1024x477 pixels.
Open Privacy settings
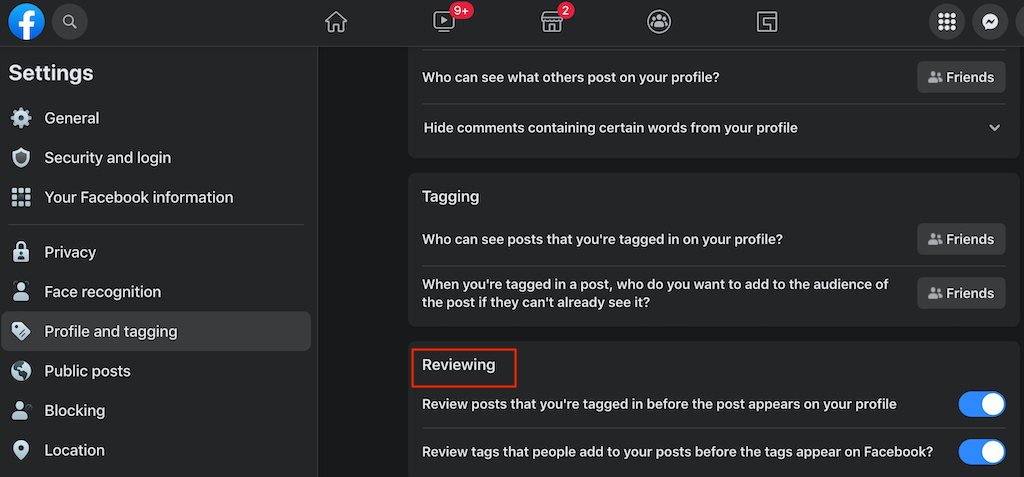156,252
